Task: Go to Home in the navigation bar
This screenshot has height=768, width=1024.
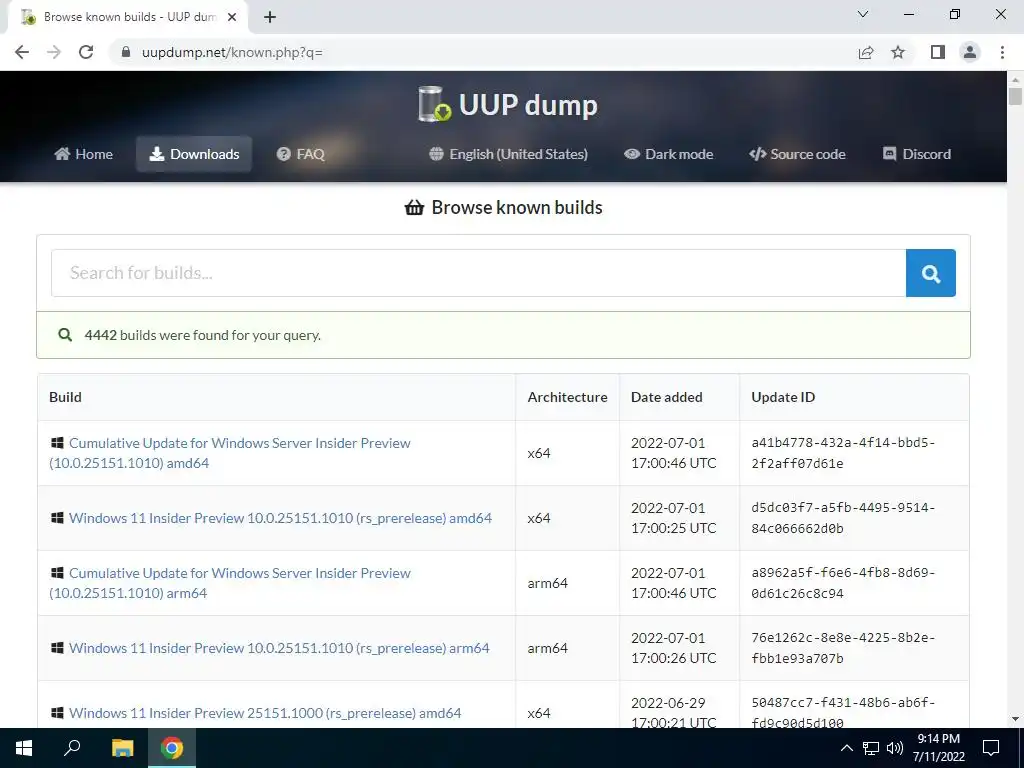Action: 84,154
